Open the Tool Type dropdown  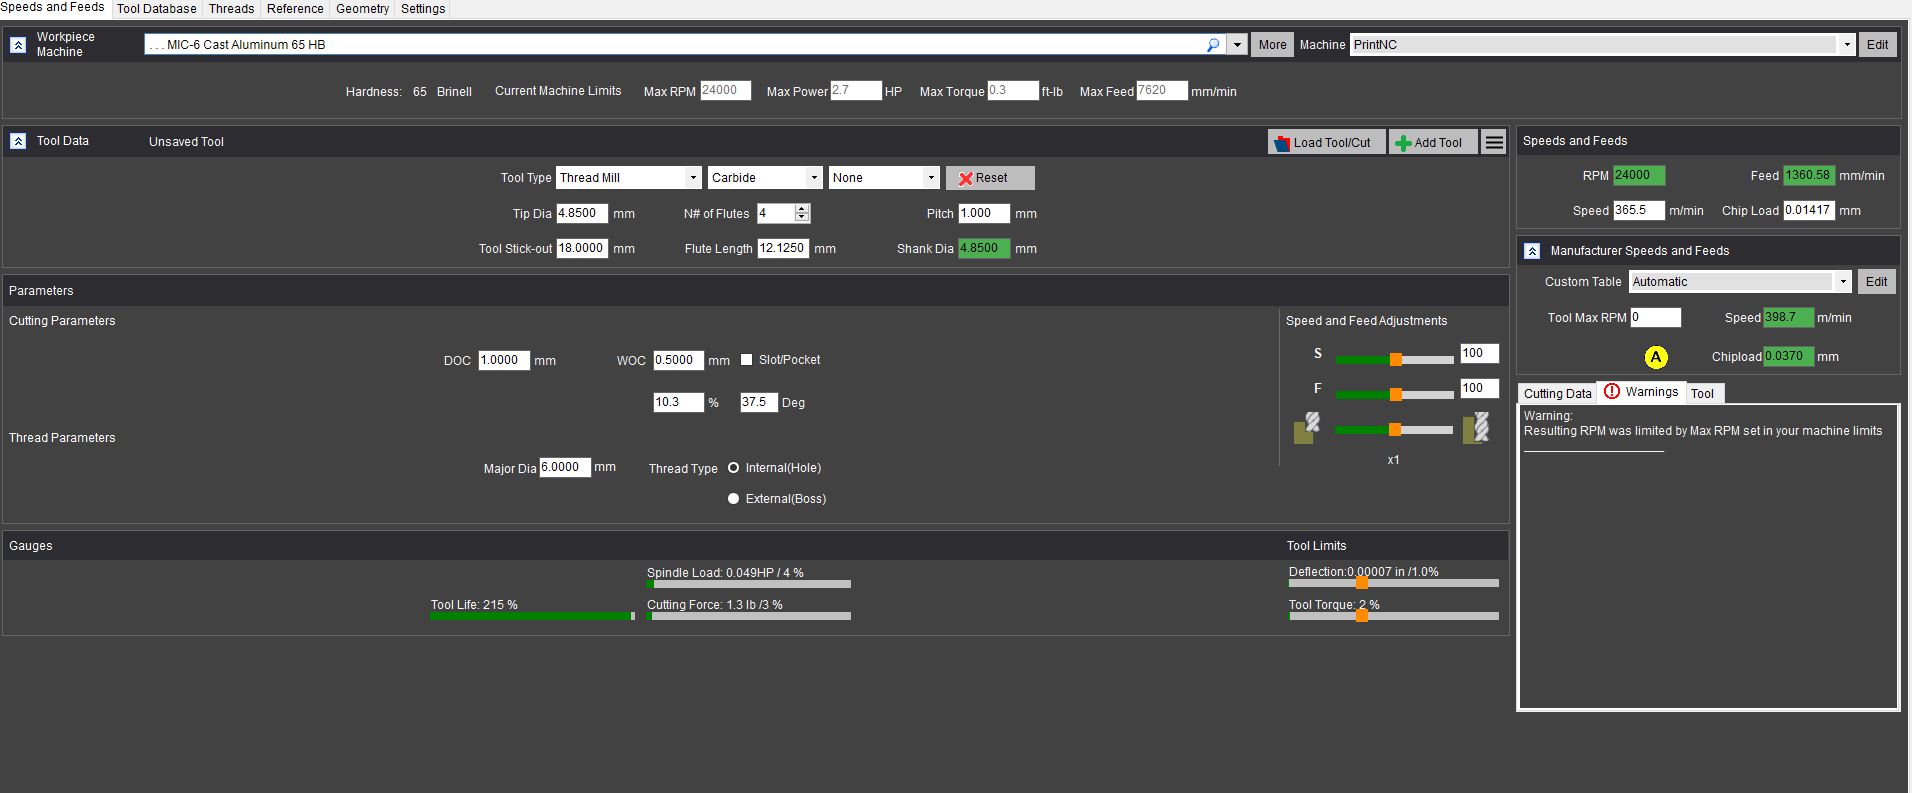coord(692,178)
